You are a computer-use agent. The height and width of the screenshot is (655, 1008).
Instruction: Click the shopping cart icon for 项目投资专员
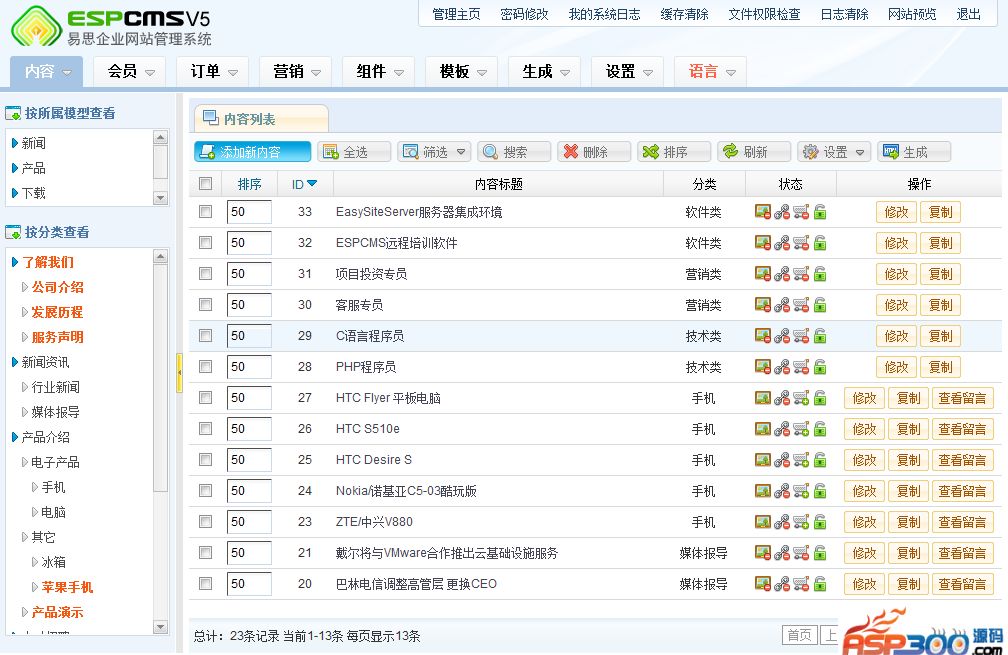801,274
